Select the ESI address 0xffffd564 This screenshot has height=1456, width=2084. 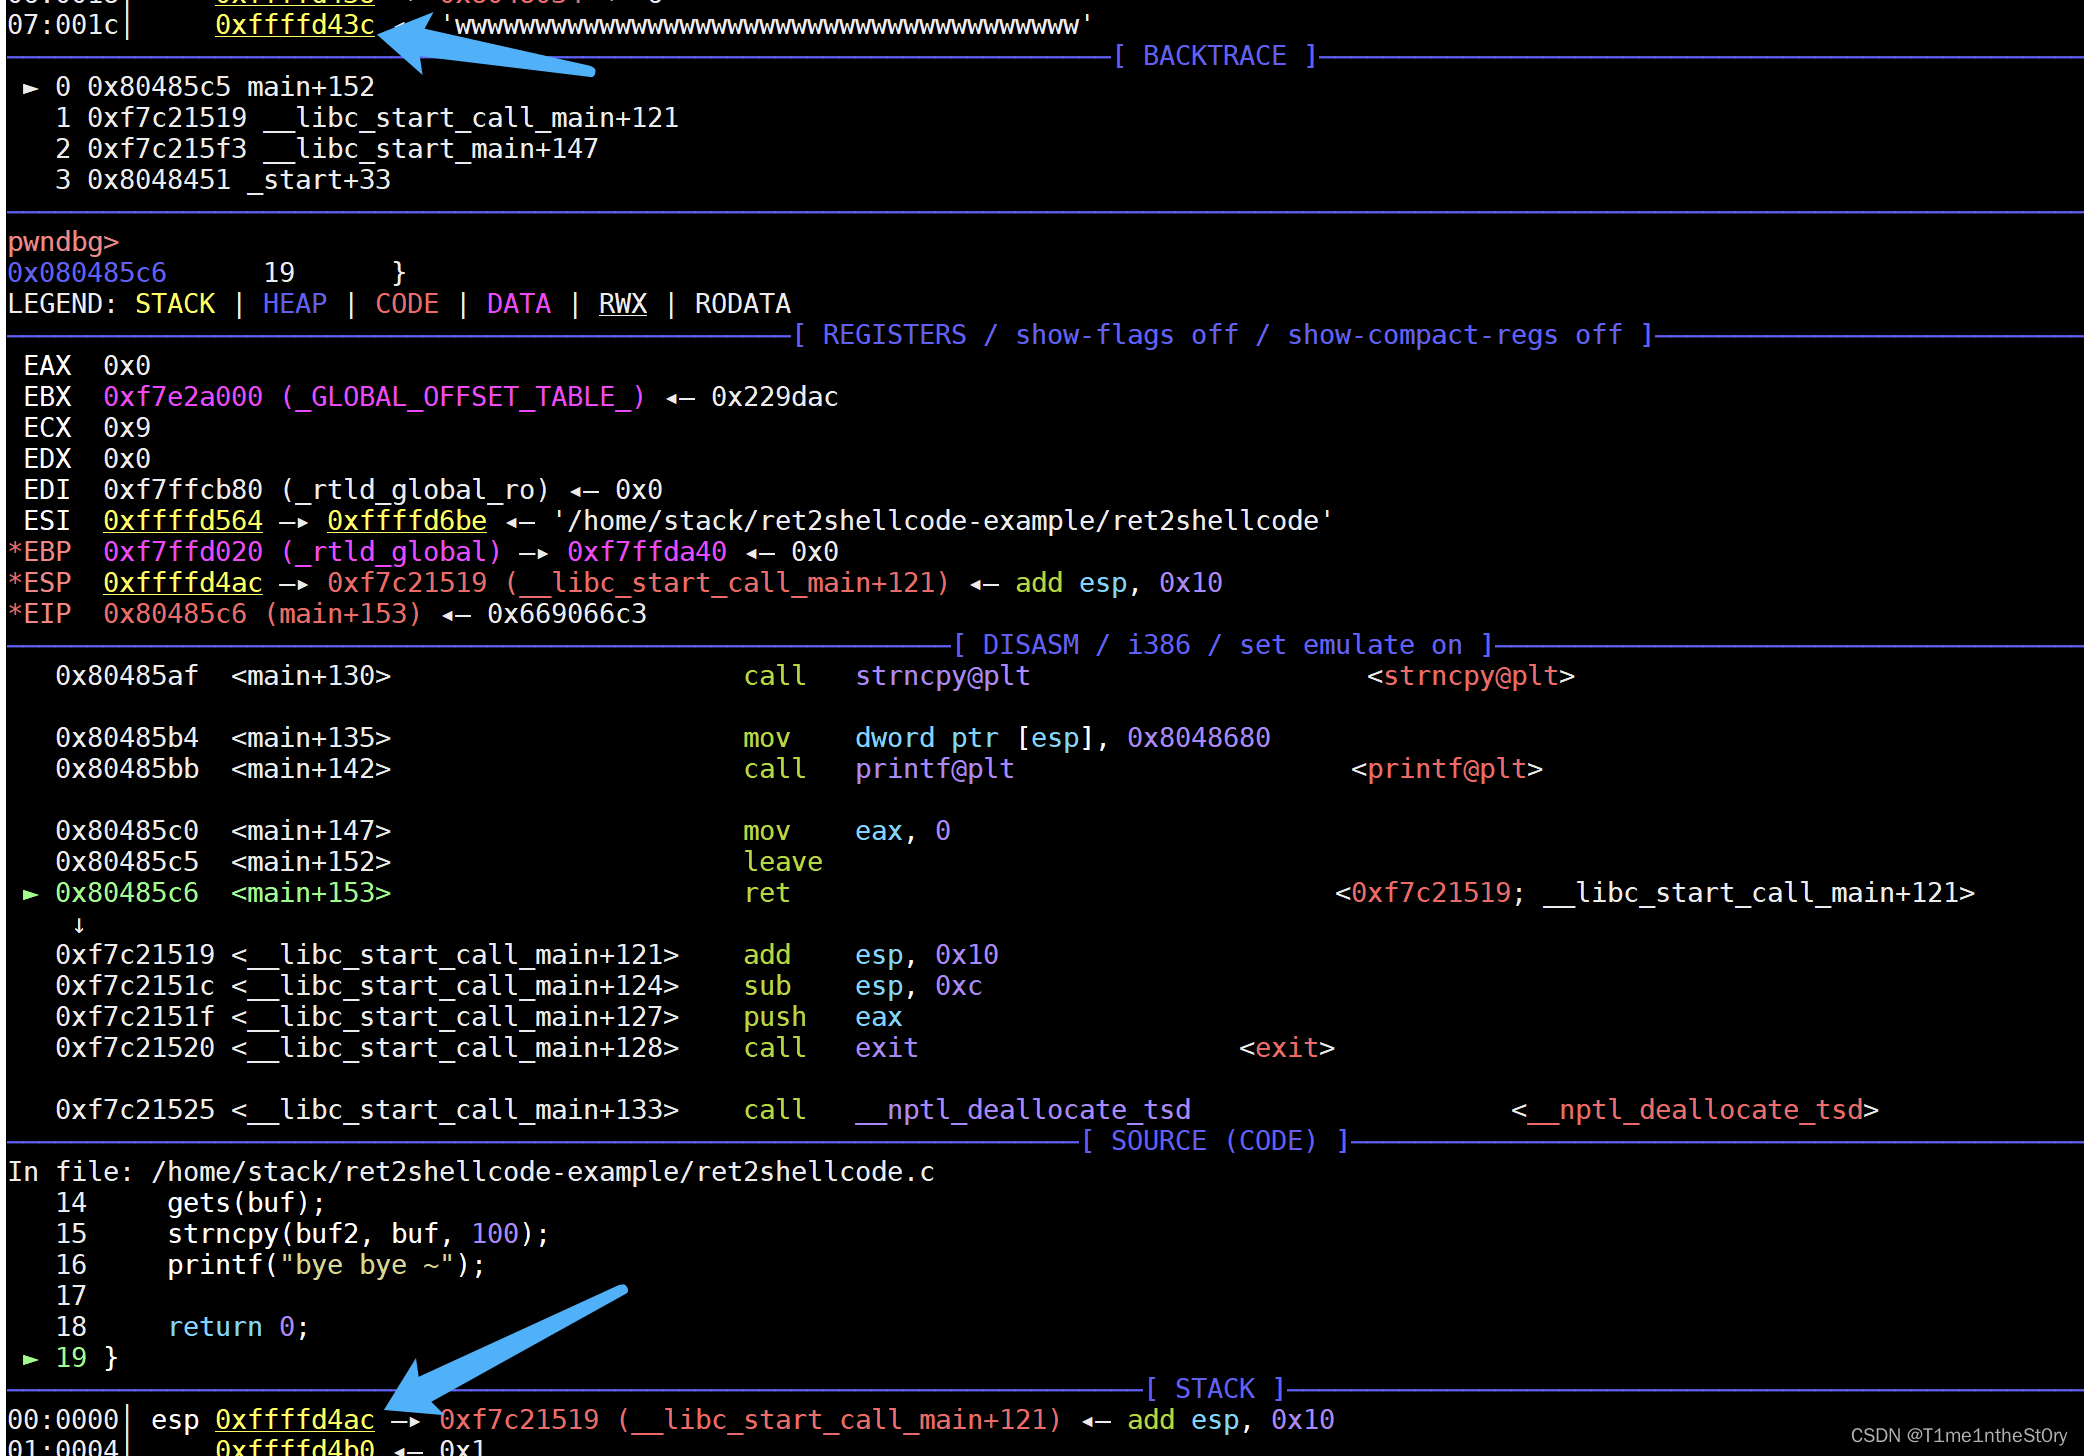pyautogui.click(x=182, y=520)
